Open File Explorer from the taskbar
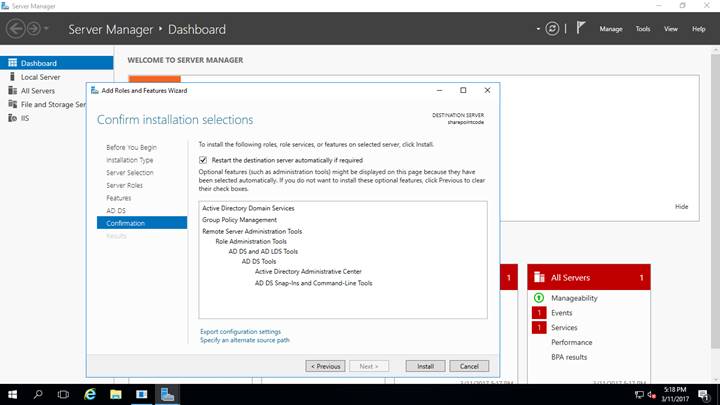This screenshot has width=720, height=405. [x=116, y=394]
